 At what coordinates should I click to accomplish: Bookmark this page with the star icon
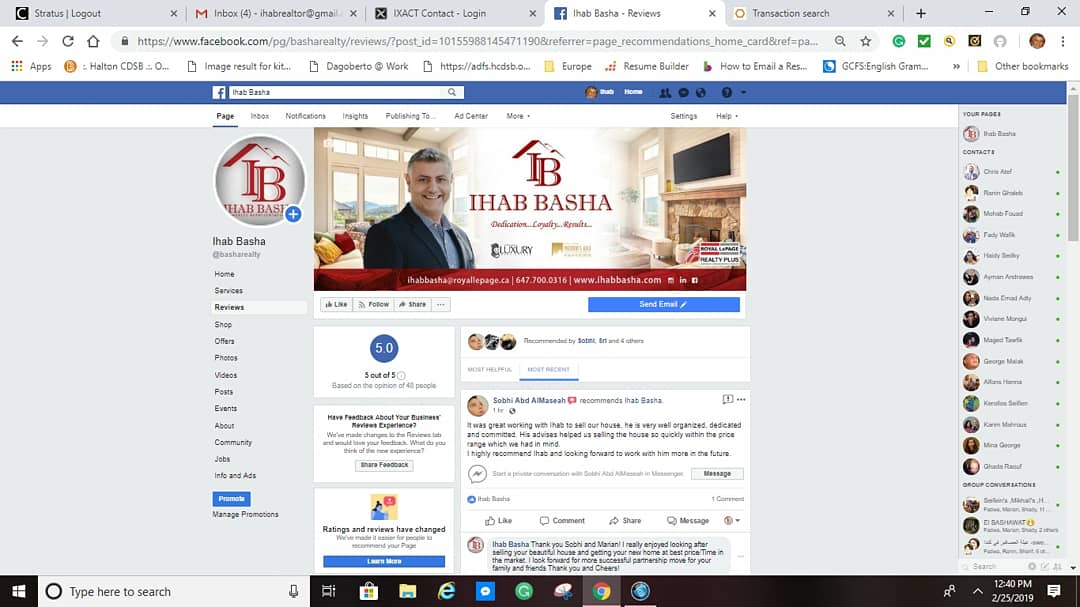tap(866, 41)
